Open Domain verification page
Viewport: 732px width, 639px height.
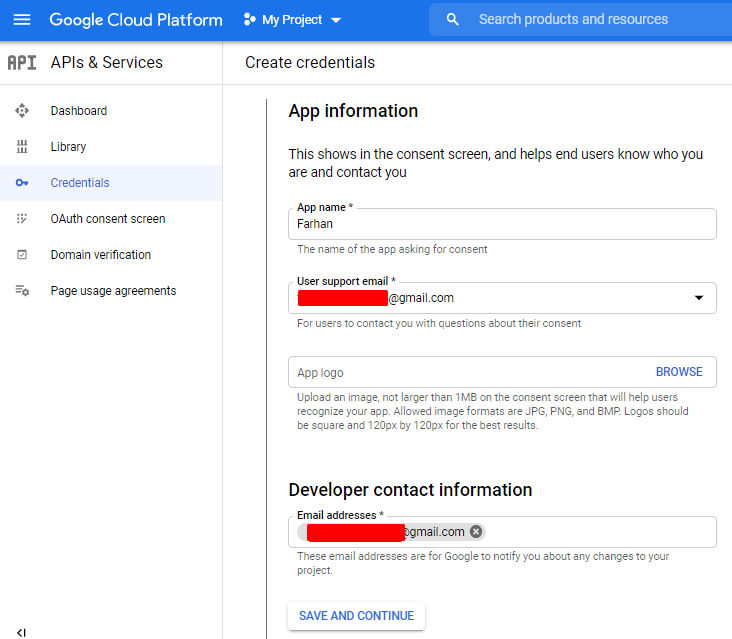(111, 254)
